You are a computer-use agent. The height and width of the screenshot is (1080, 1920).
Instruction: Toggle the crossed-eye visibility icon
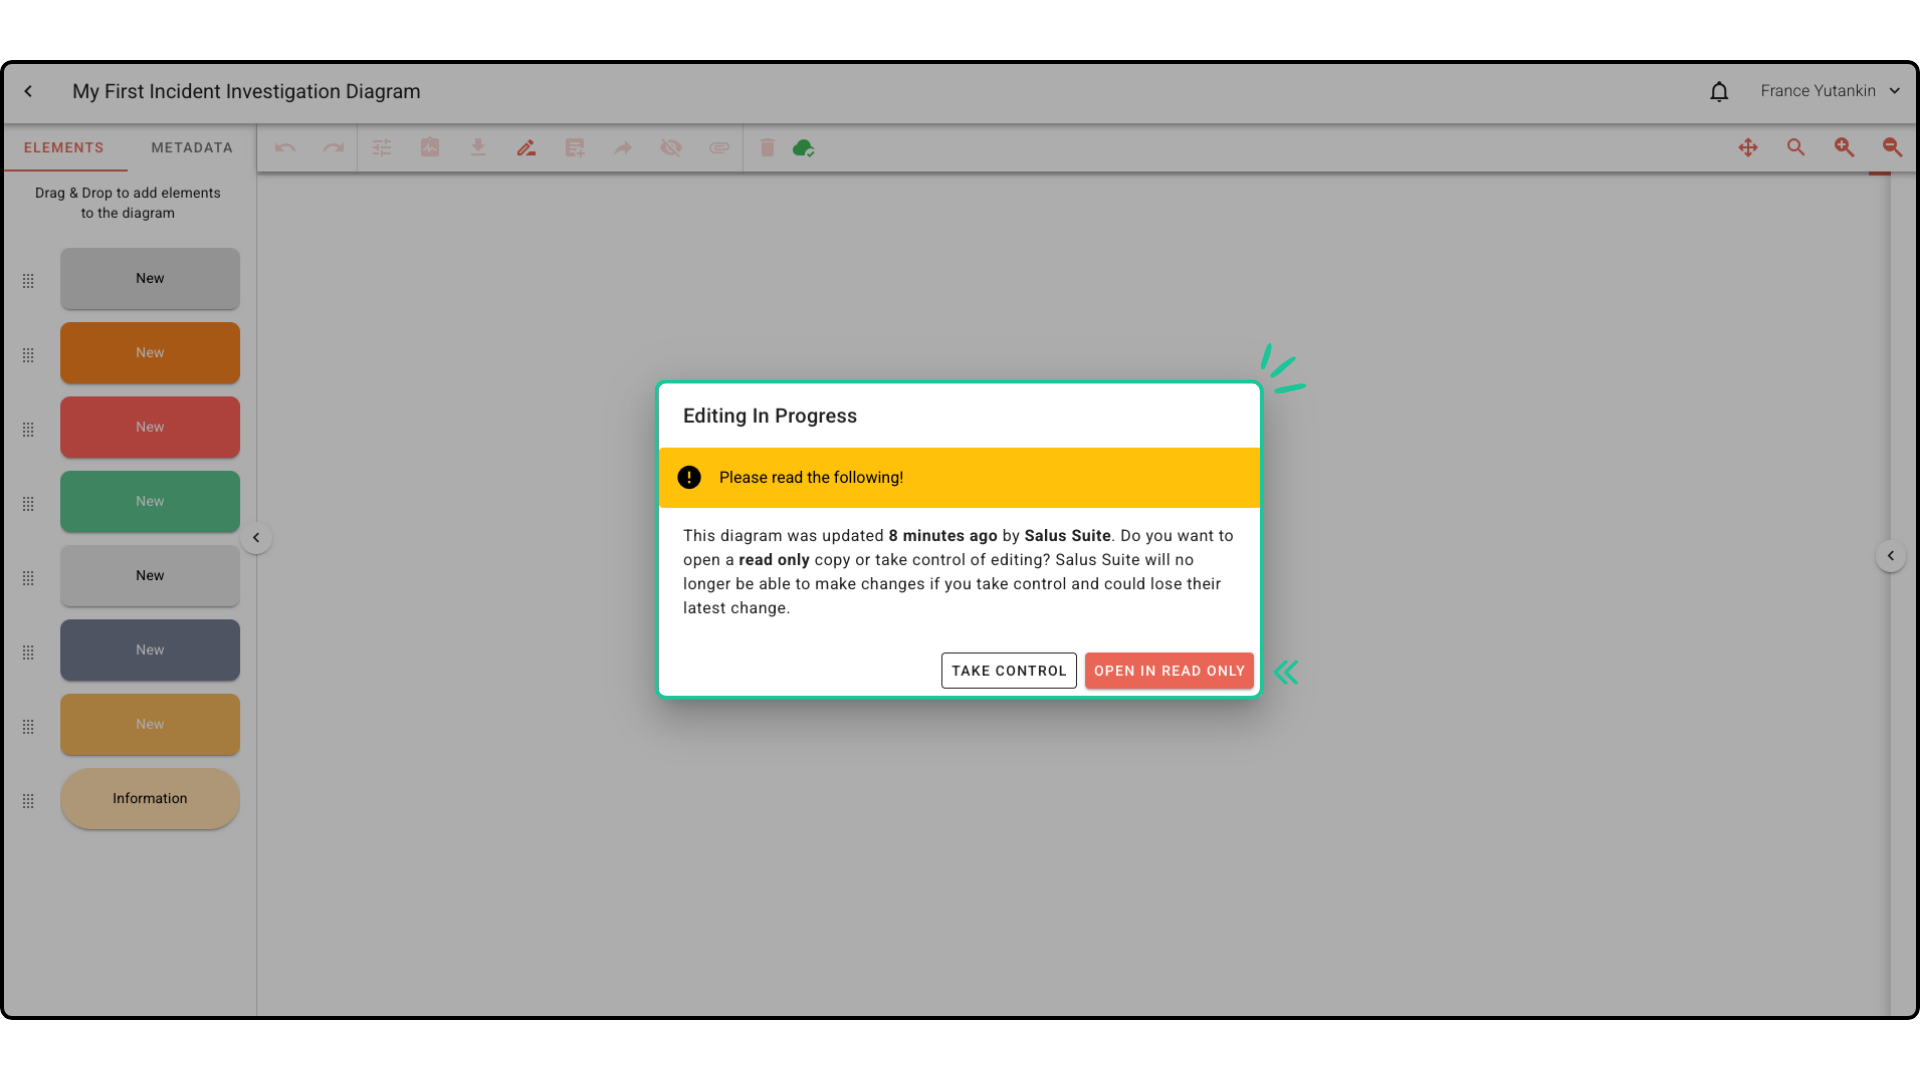click(x=671, y=148)
